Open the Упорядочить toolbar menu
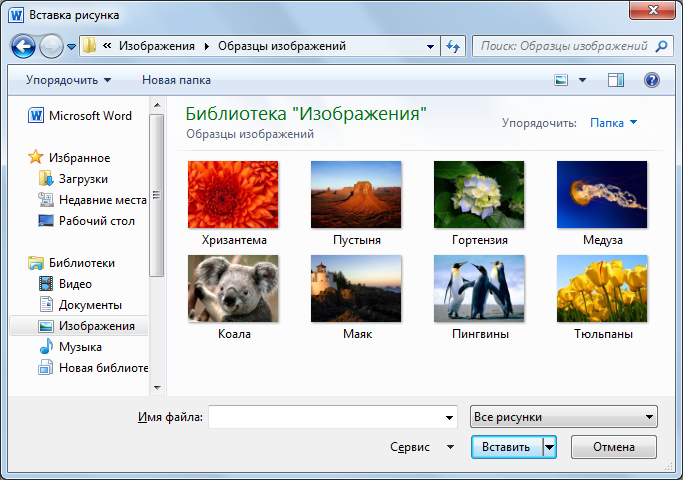This screenshot has height=480, width=683. click(x=68, y=80)
